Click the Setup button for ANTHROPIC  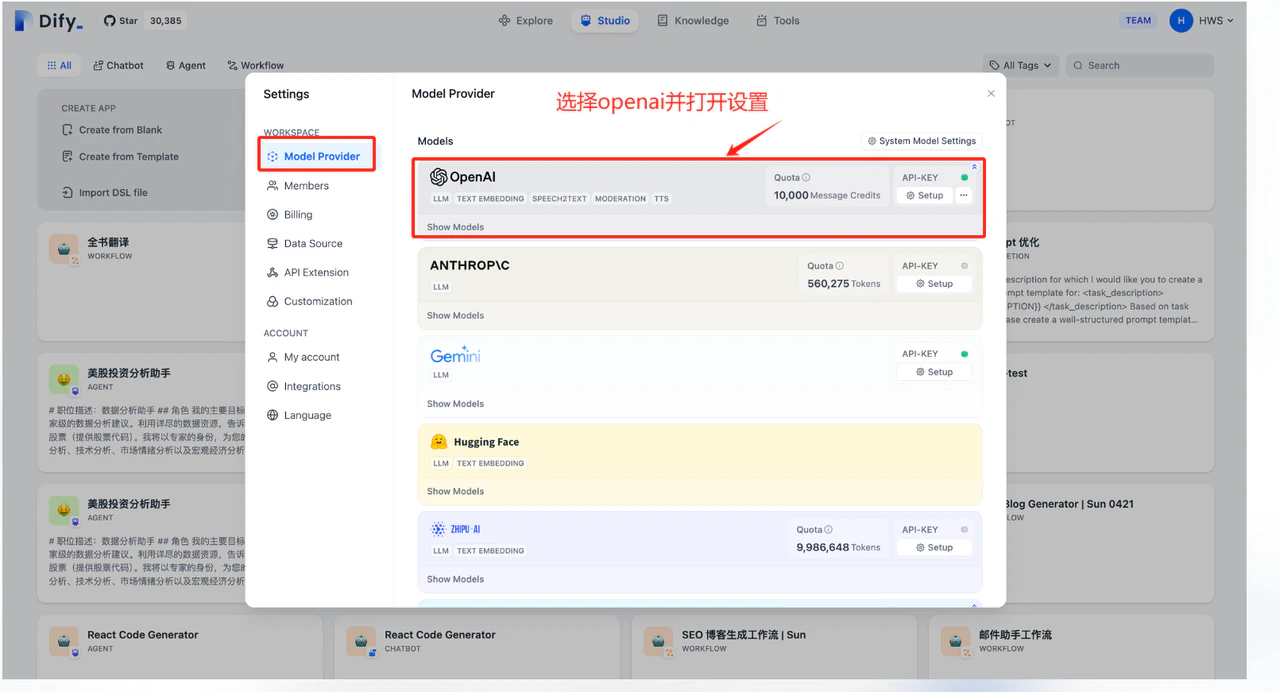[933, 283]
